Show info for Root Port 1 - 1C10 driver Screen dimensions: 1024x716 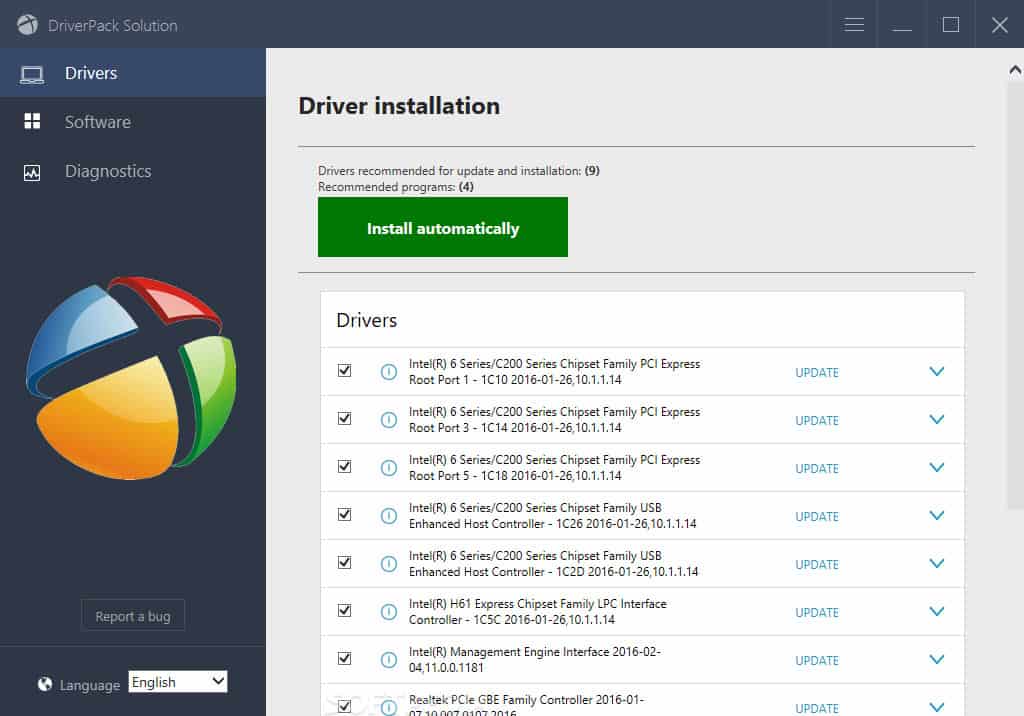tap(389, 372)
